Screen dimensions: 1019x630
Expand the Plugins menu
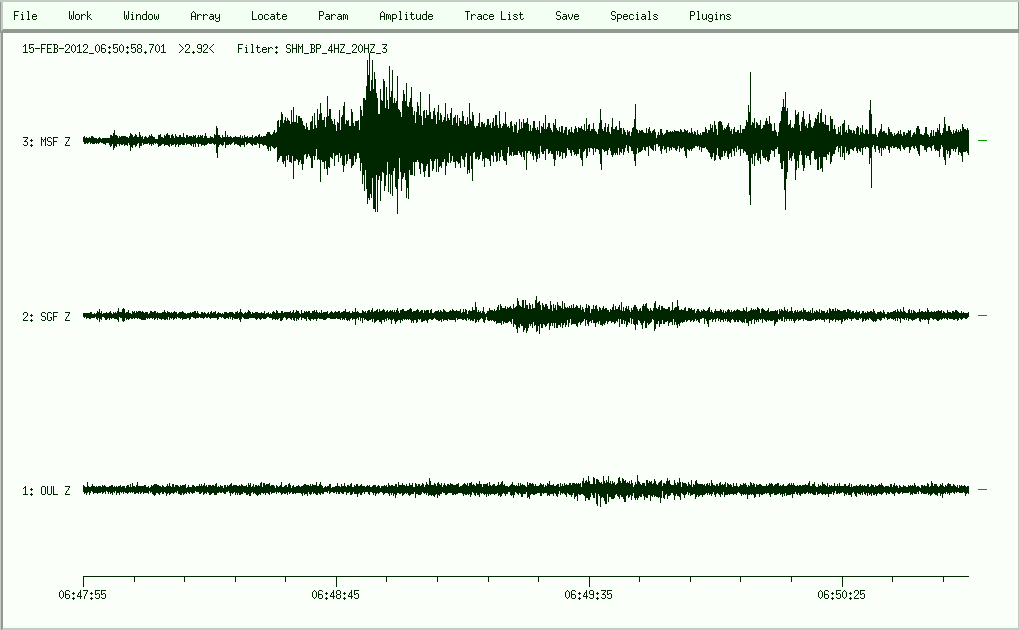coord(710,16)
